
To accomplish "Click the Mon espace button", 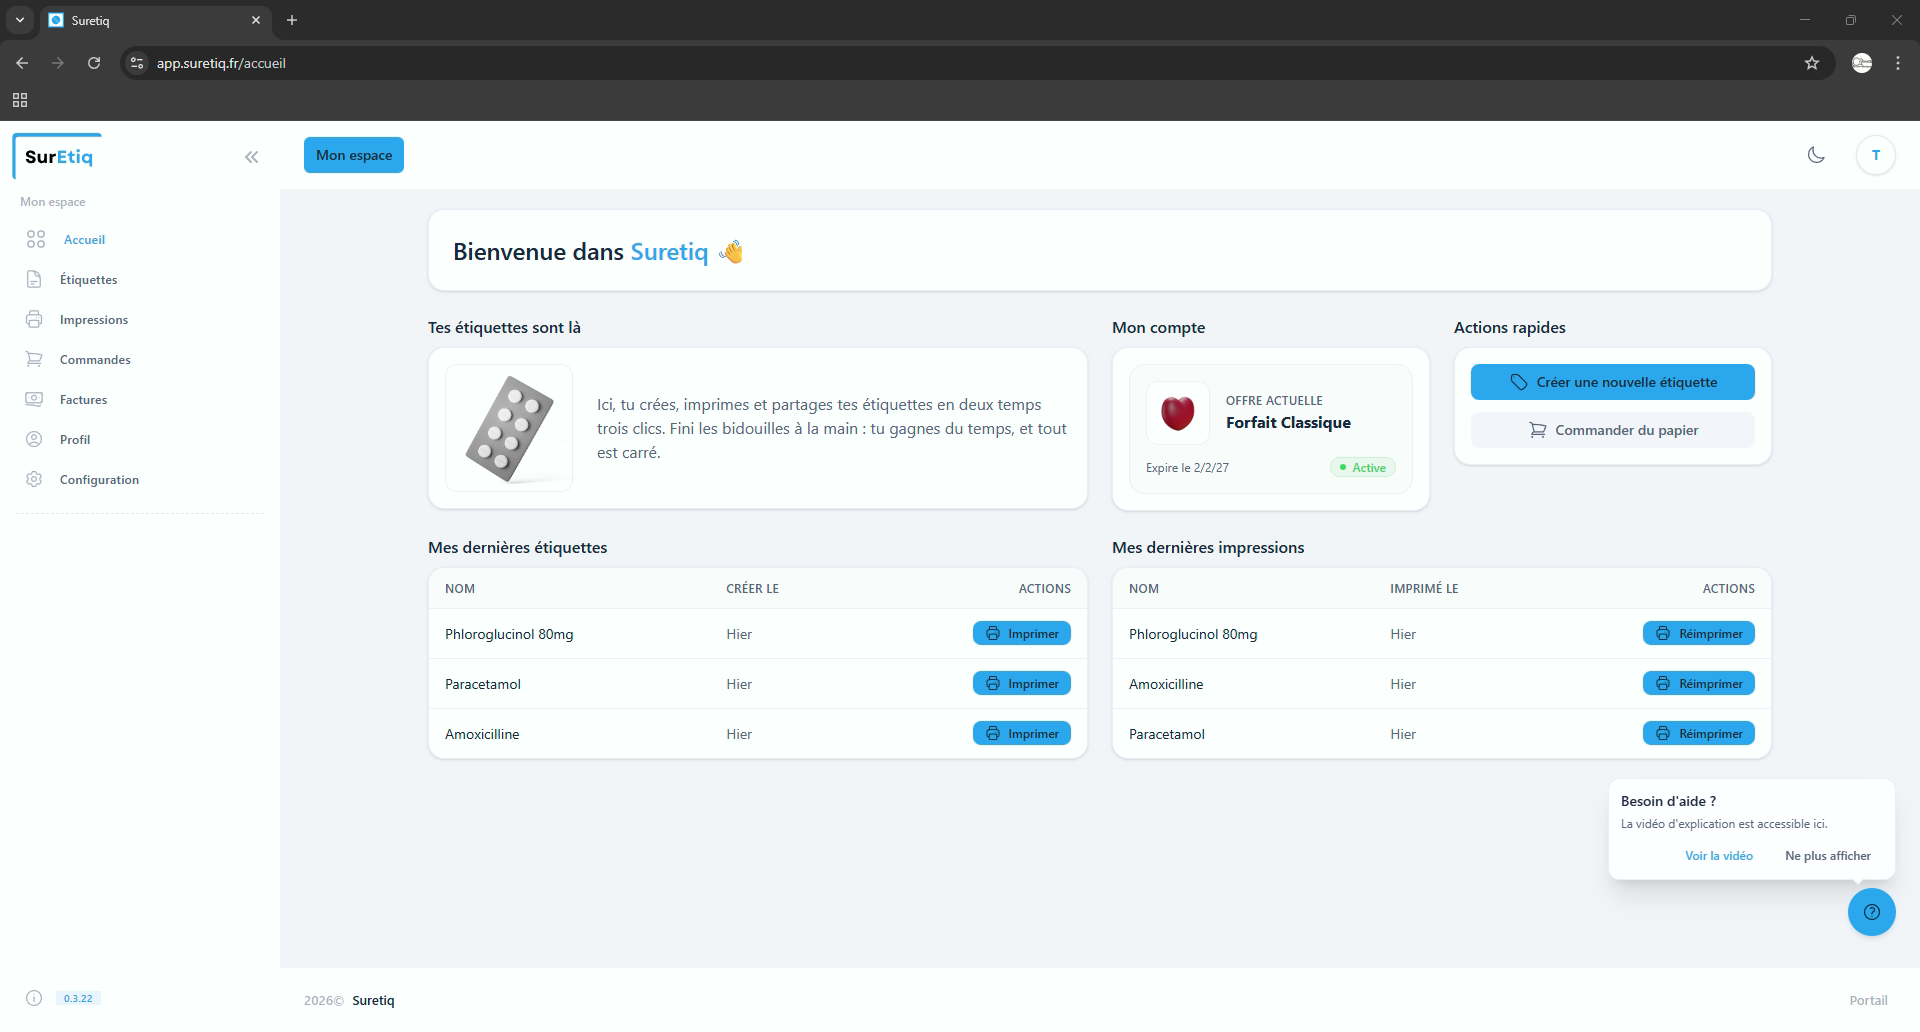I will click(x=354, y=155).
